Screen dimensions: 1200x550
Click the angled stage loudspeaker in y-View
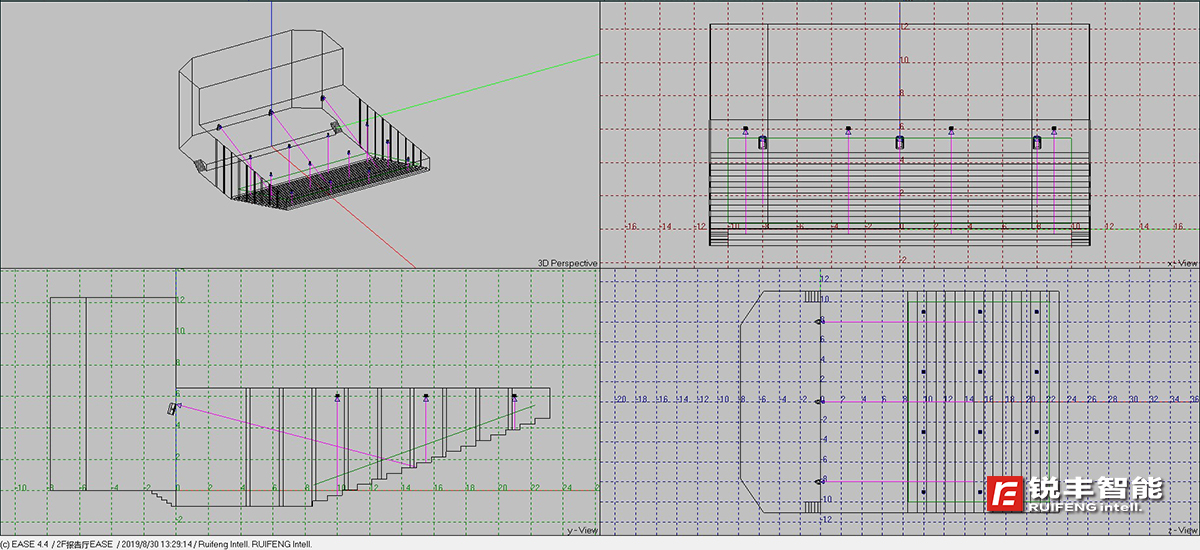coord(173,408)
